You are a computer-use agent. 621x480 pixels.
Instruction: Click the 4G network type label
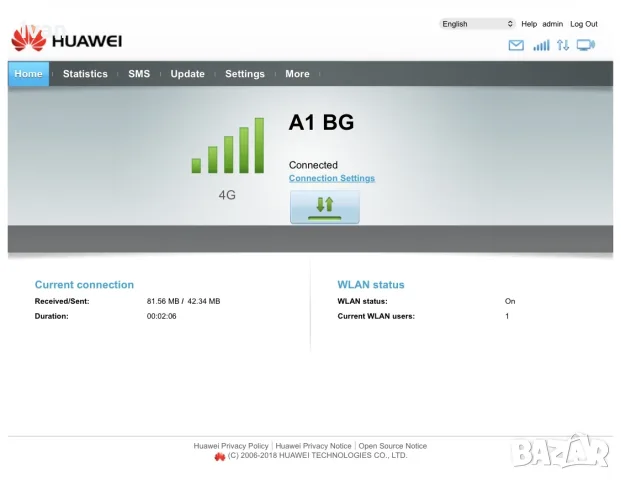click(227, 195)
